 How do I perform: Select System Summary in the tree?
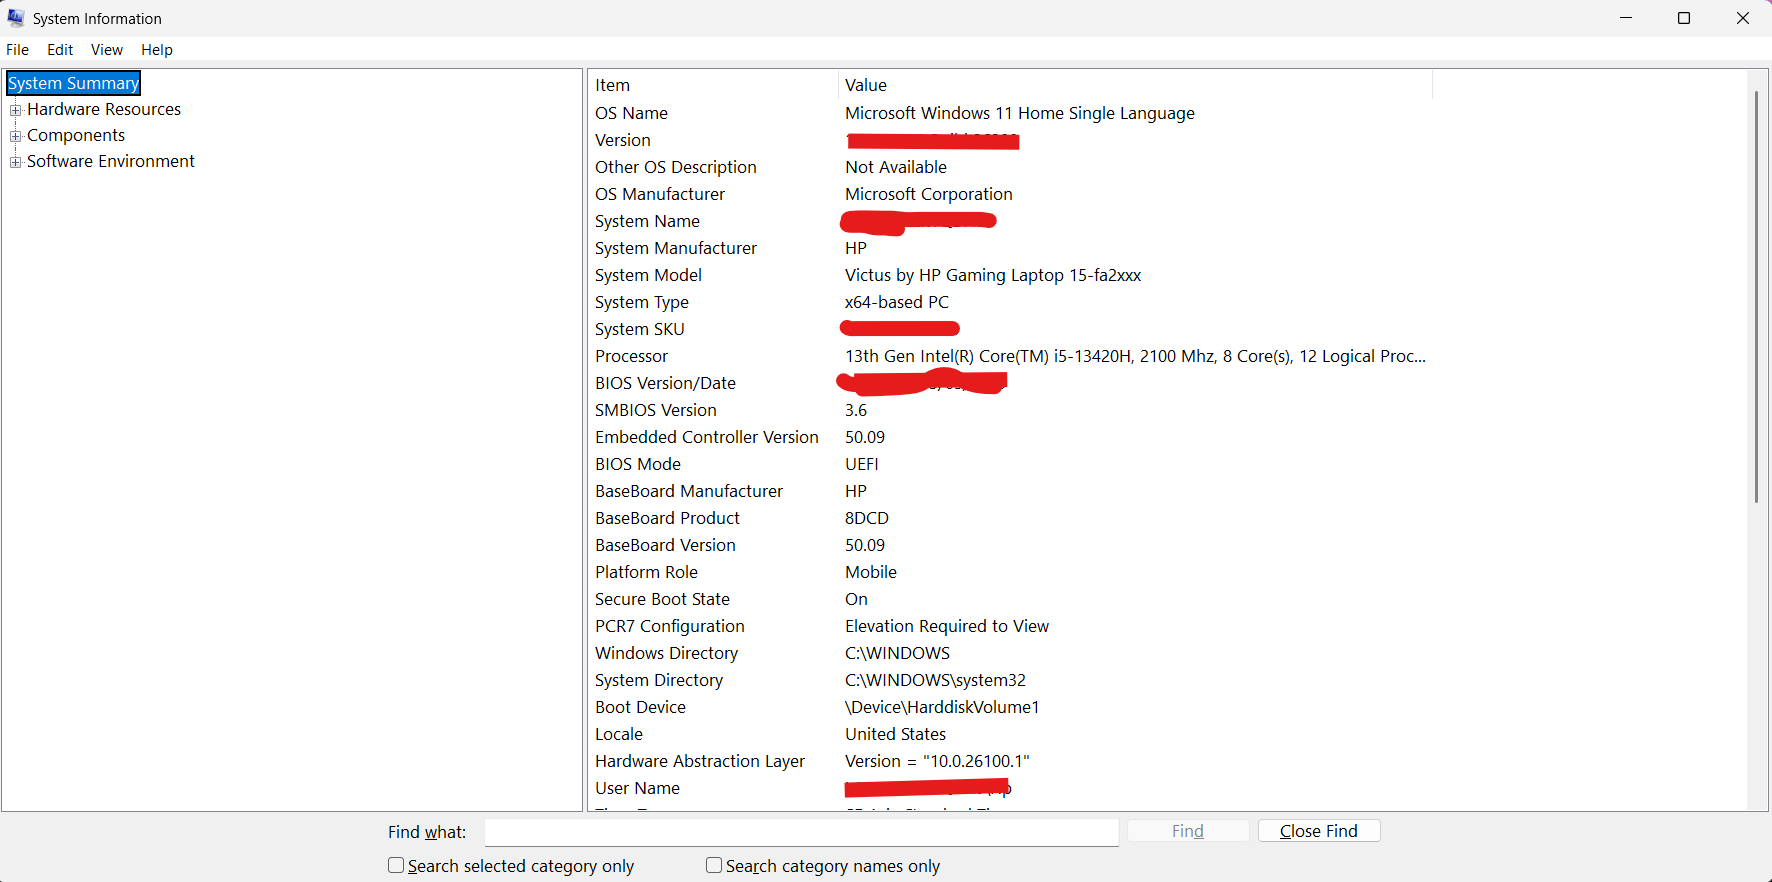tap(73, 83)
